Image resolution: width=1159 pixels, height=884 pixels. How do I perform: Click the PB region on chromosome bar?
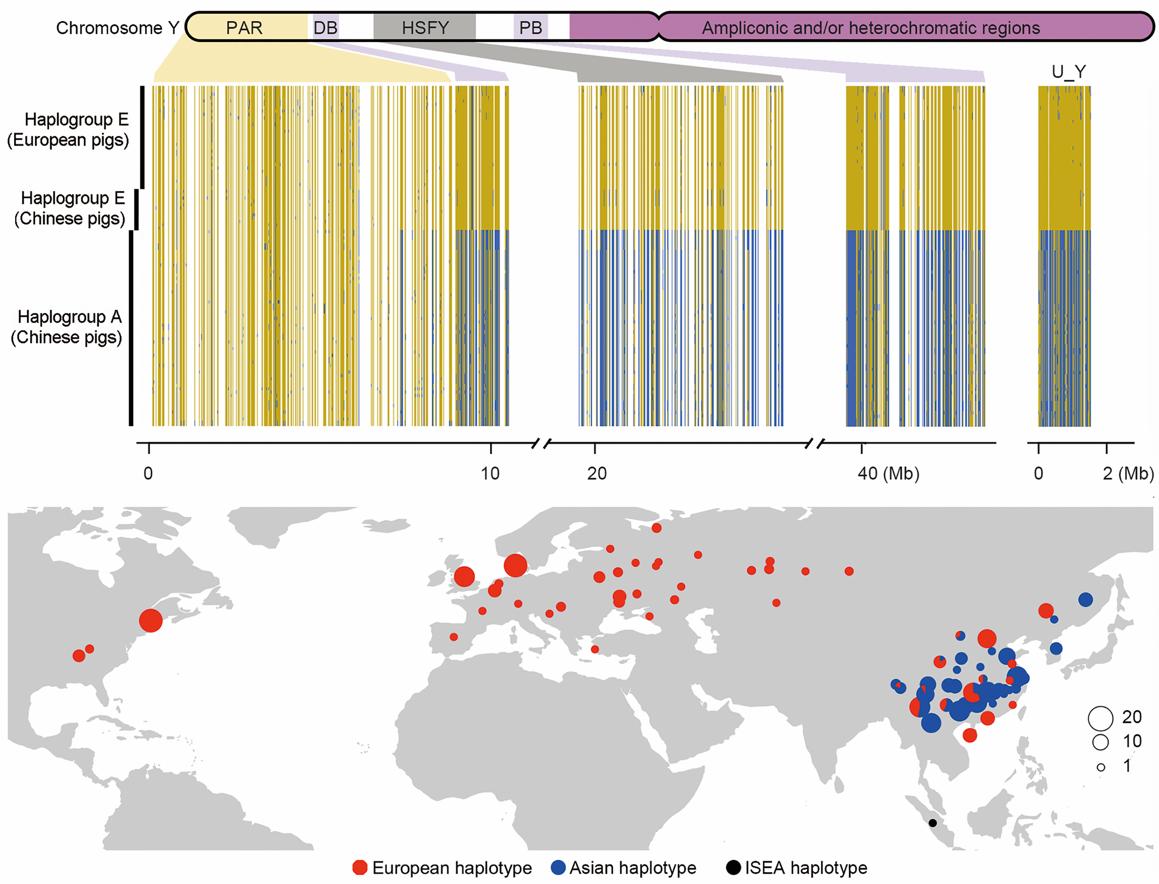coord(531,27)
